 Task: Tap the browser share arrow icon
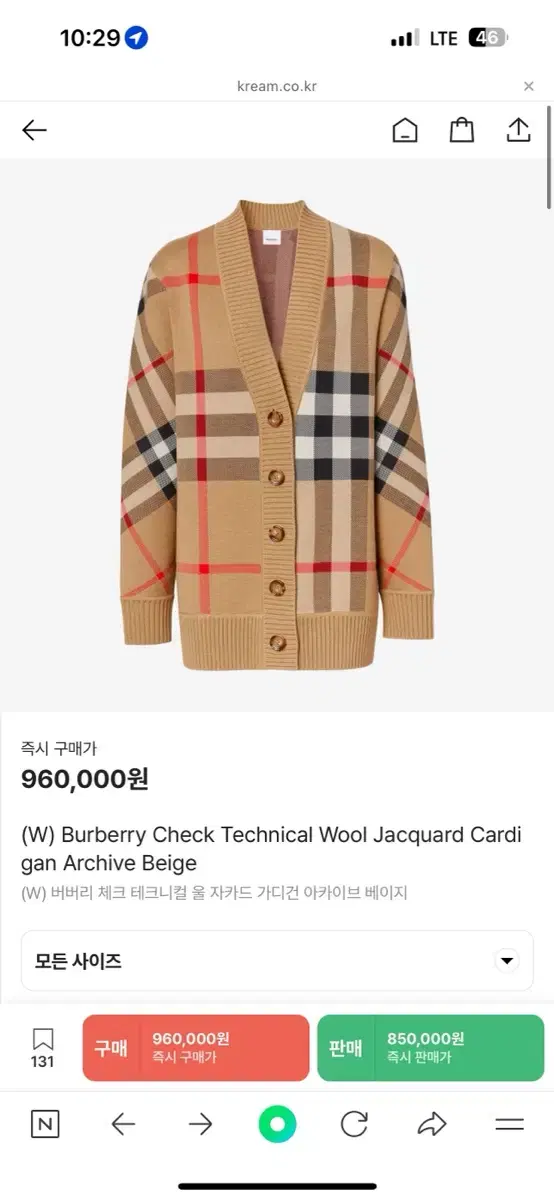pos(431,1125)
